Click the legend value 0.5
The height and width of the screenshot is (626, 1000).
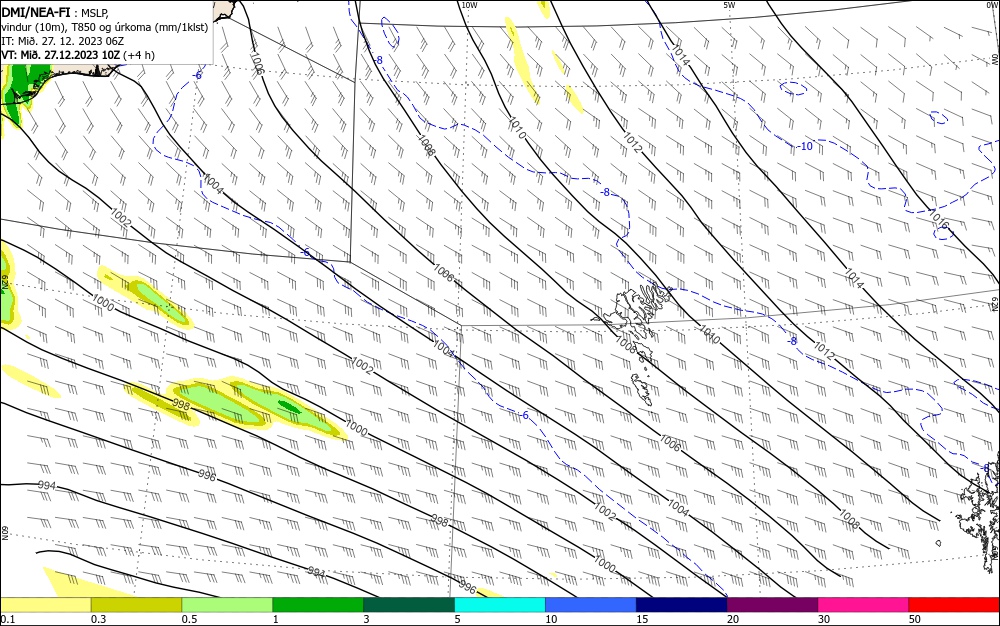pos(189,619)
